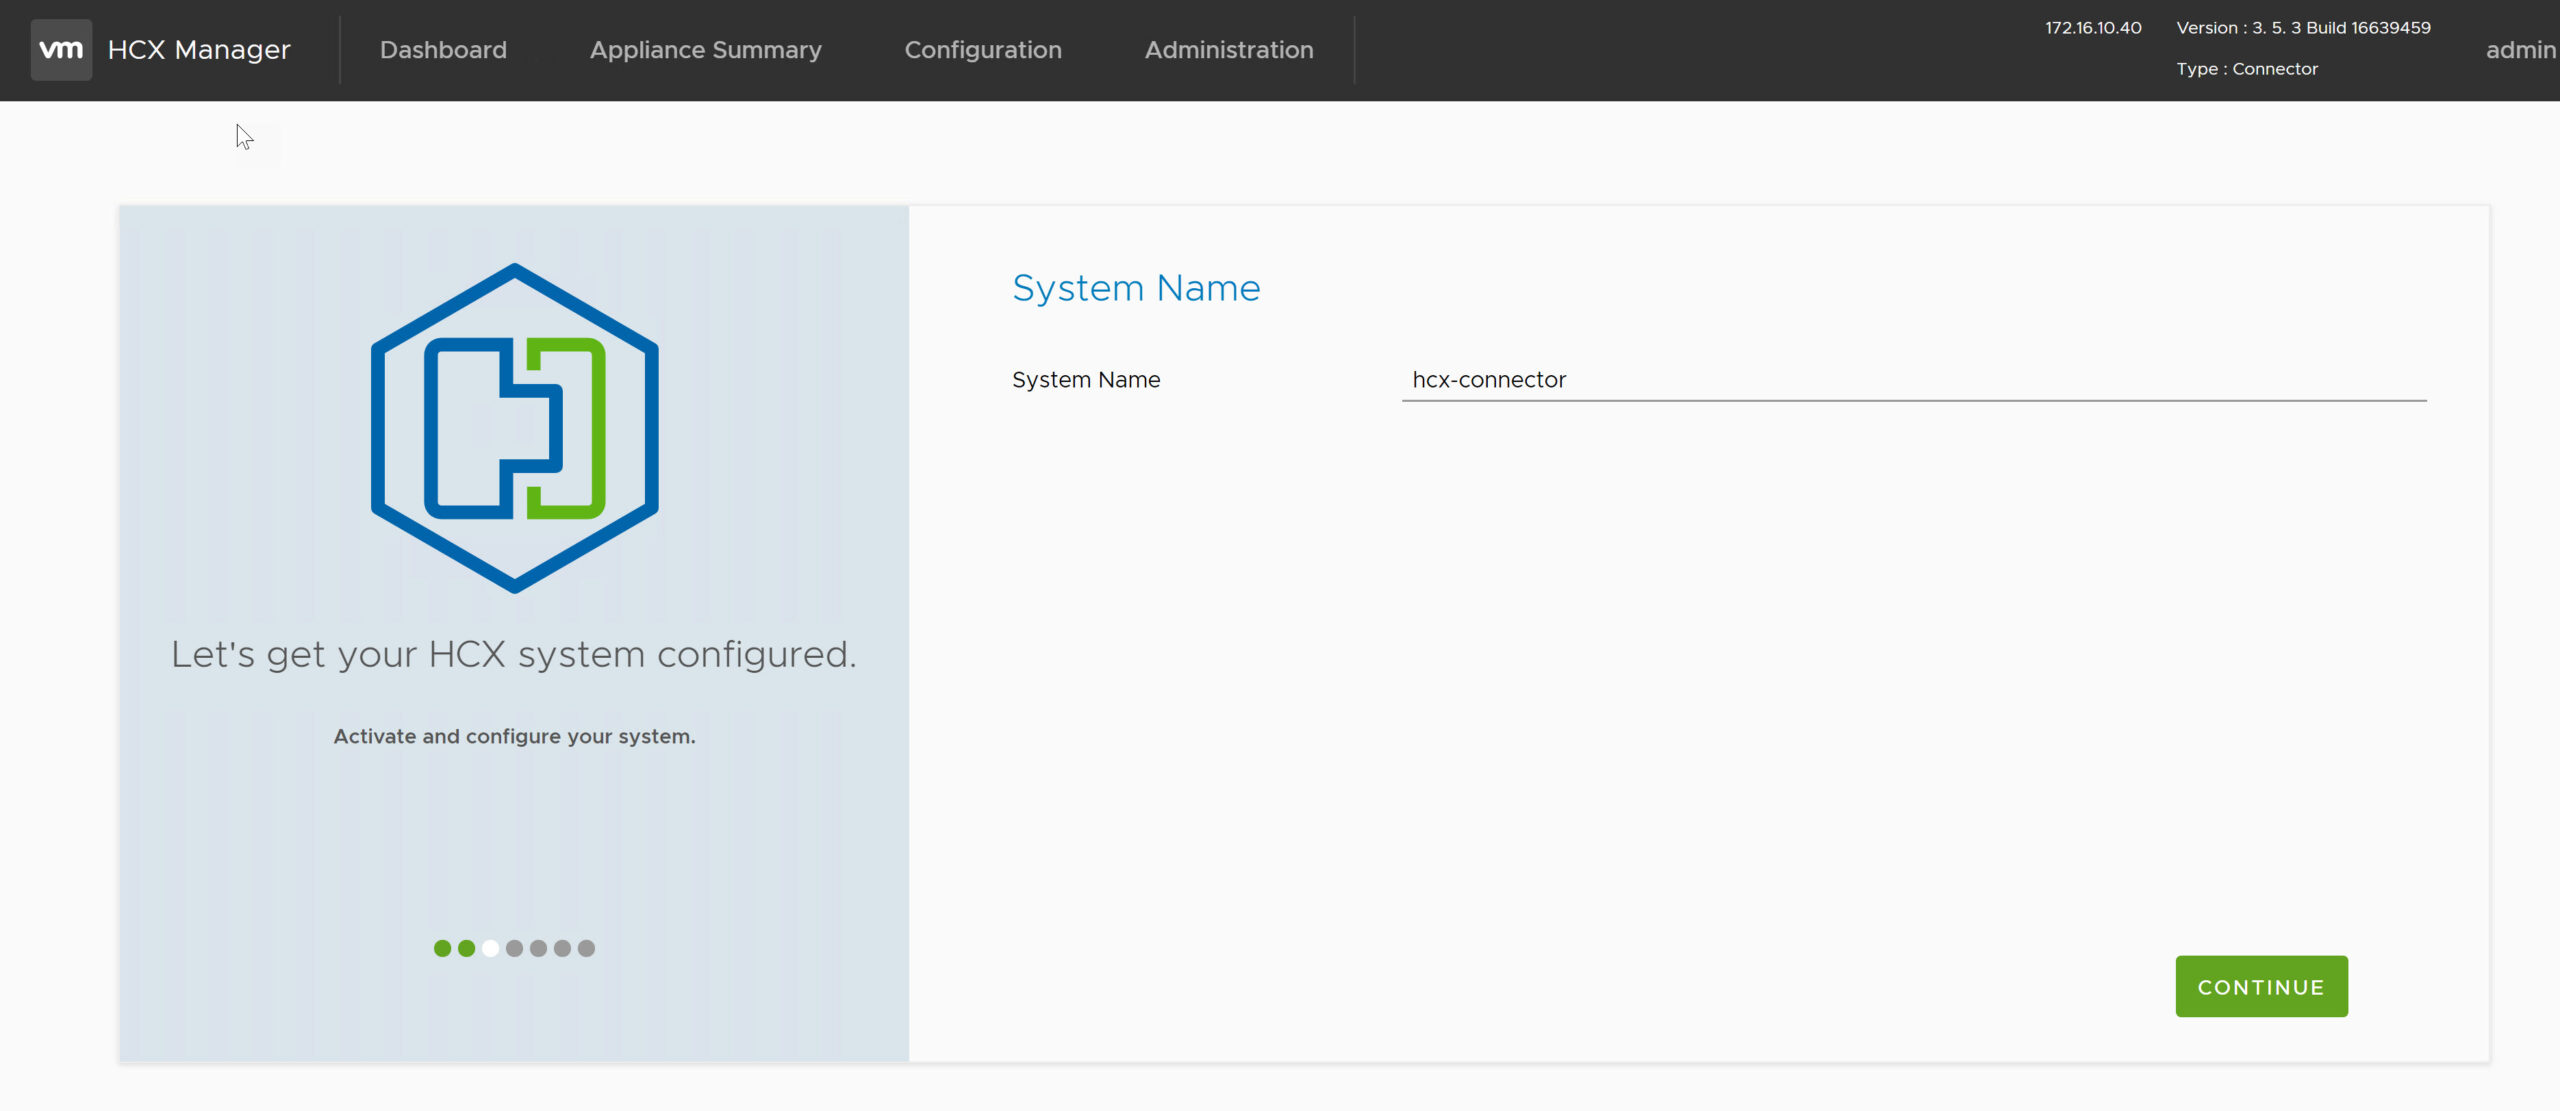
Task: Click the vm logo icon
Action: click(61, 49)
